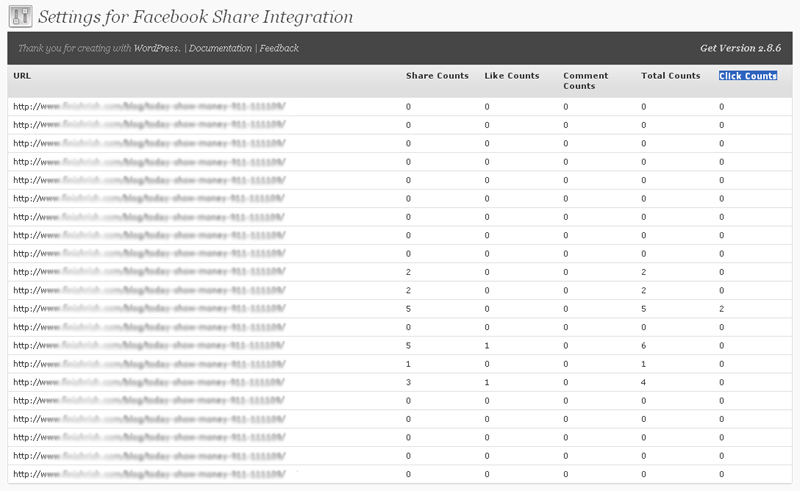
Task: Click the Click Counts 0 in row totaling 4
Action: pos(721,382)
